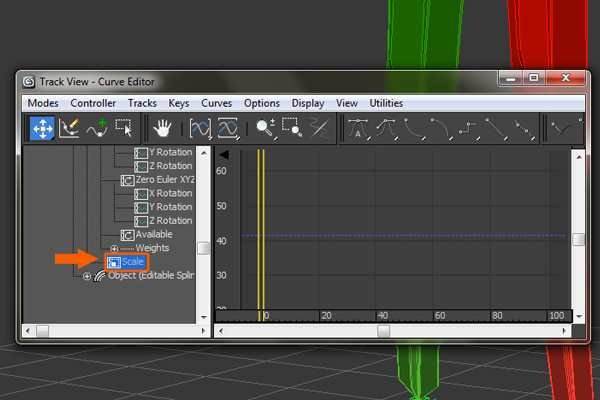This screenshot has width=600, height=400.
Task: Select the Zero Euler XYZ track
Action: click(x=165, y=180)
